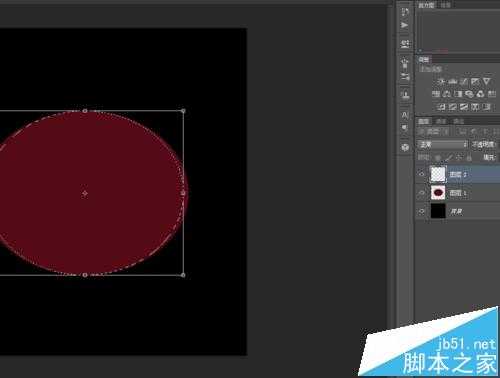Switch to the 路径 paths tab

pyautogui.click(x=458, y=121)
